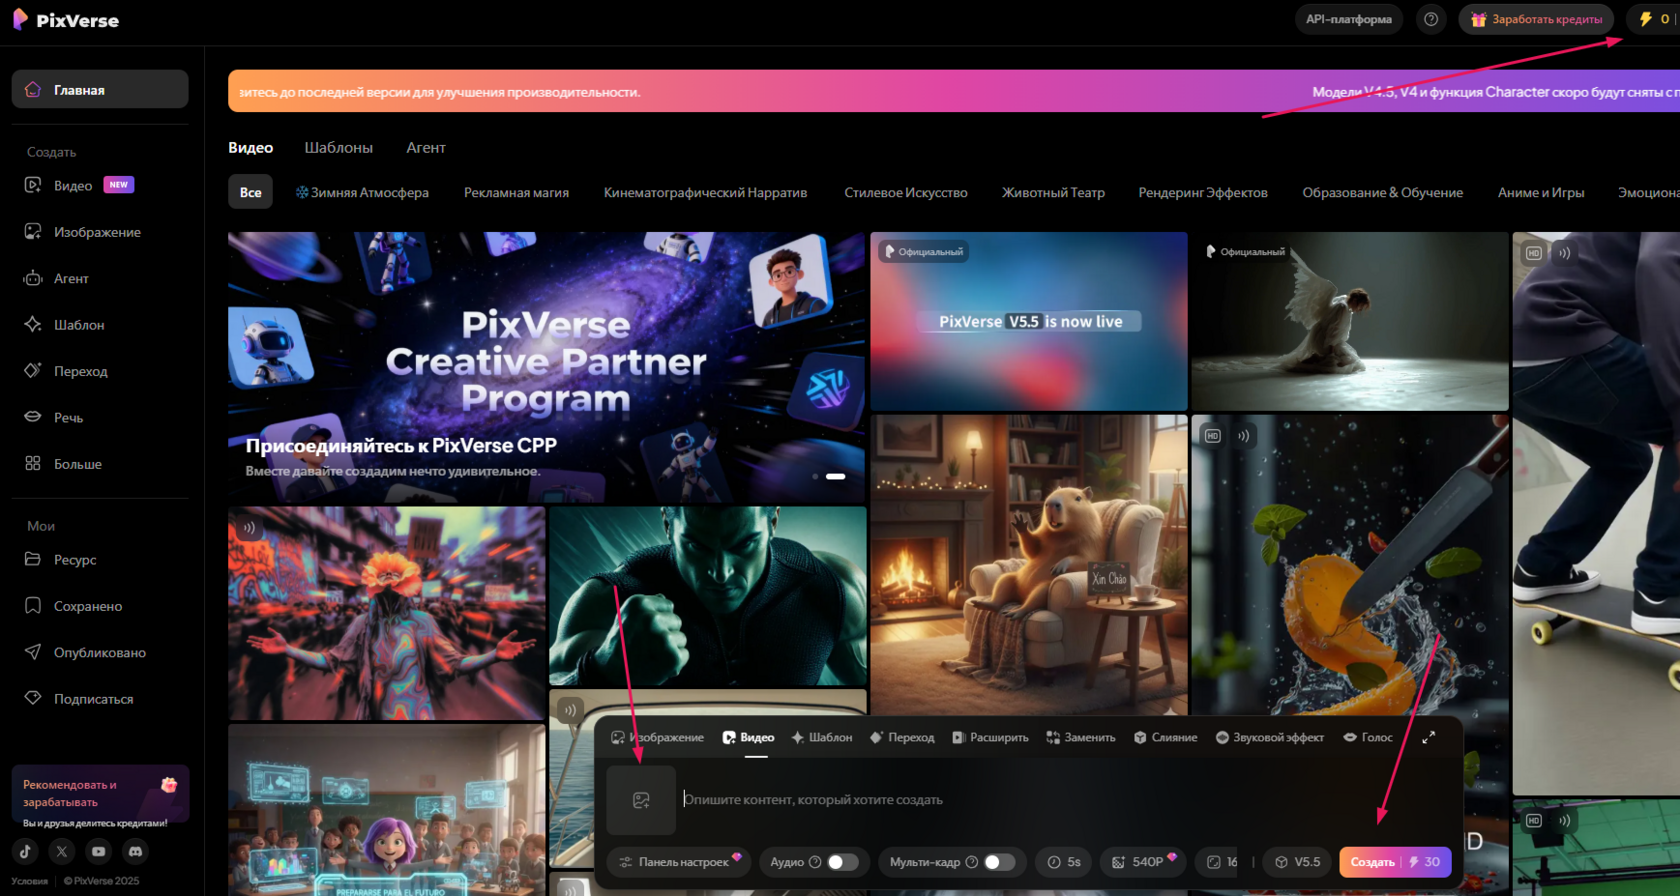The image size is (1680, 896).
Task: Click the add image upload box in the prompt panel
Action: [641, 800]
